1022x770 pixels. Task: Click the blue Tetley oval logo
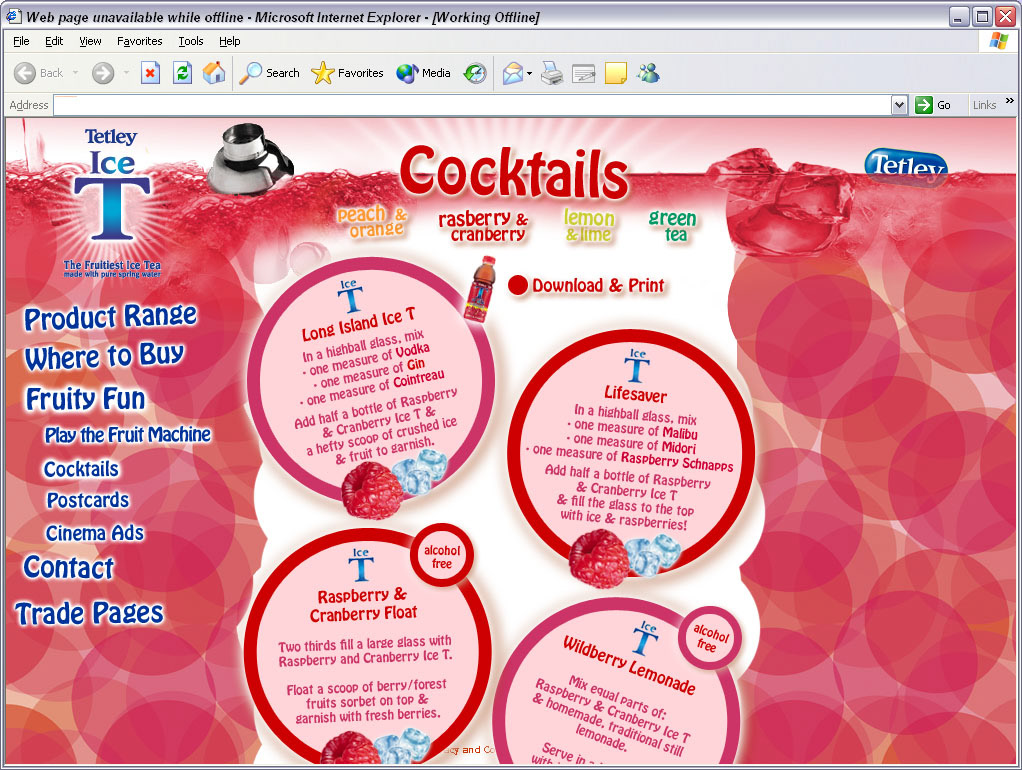click(906, 166)
